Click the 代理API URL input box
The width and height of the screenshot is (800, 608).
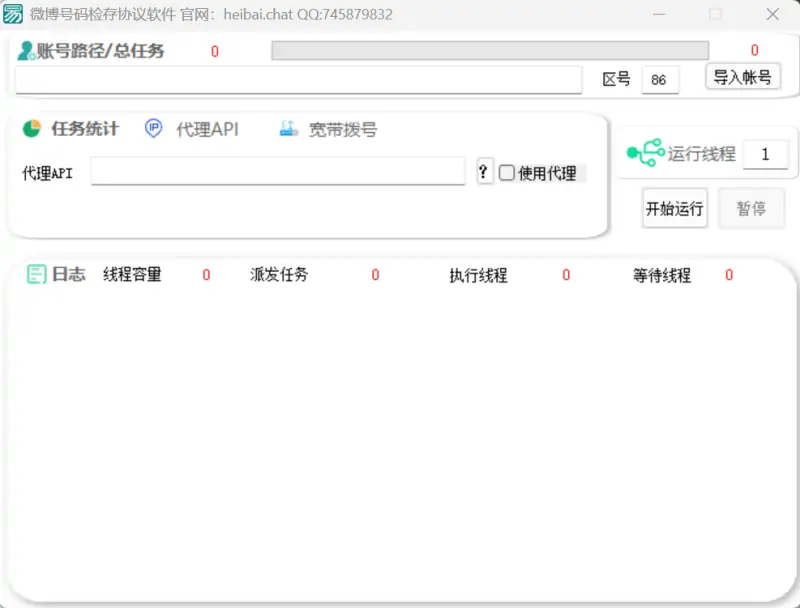(x=278, y=172)
